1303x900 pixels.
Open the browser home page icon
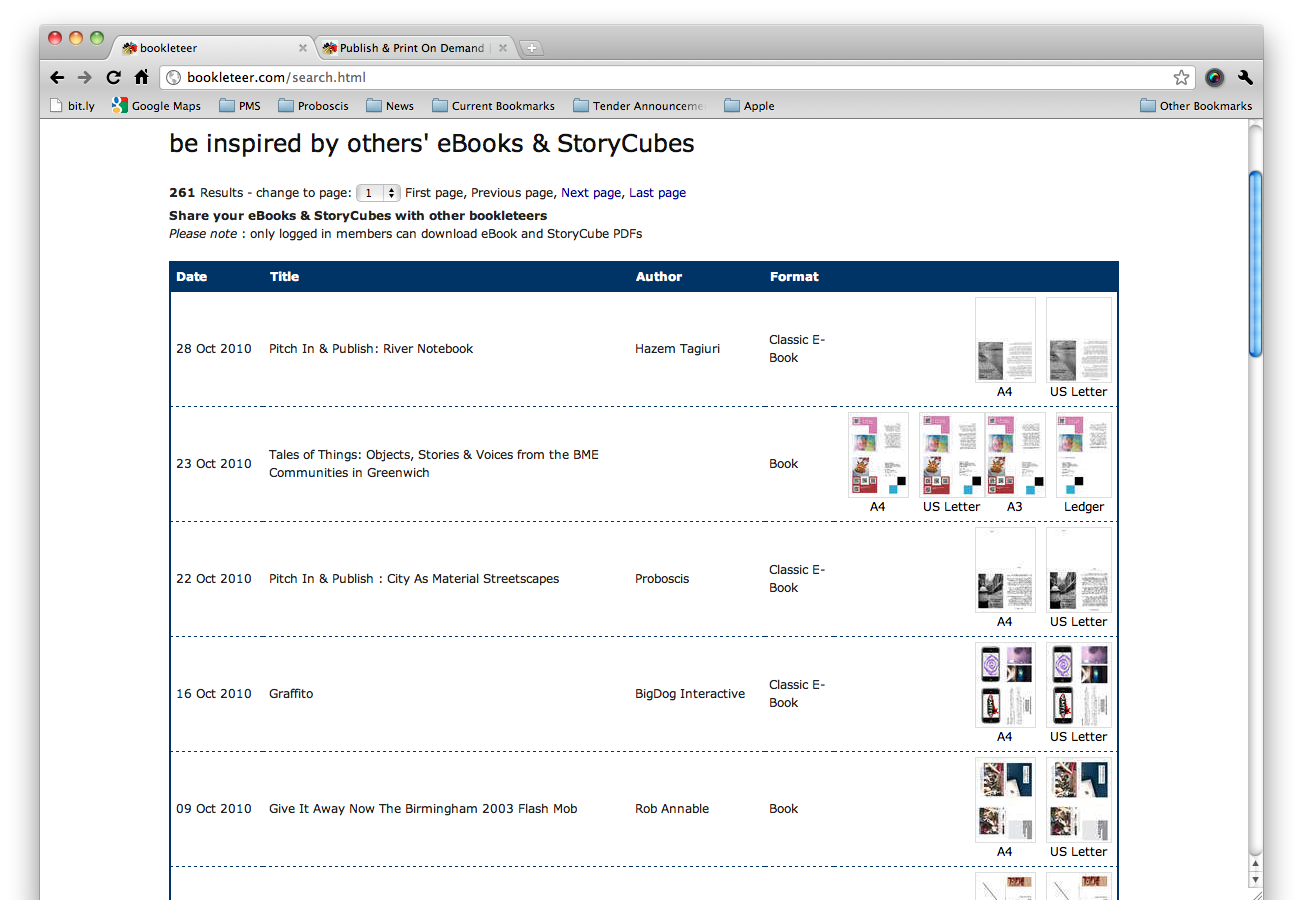[x=141, y=77]
